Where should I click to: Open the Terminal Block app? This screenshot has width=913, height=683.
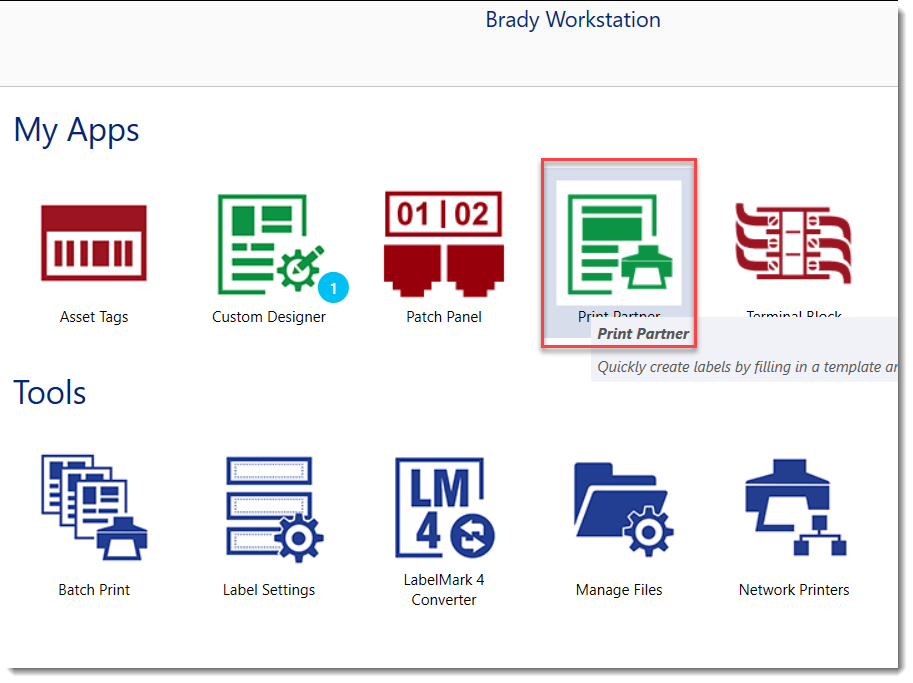tap(793, 243)
